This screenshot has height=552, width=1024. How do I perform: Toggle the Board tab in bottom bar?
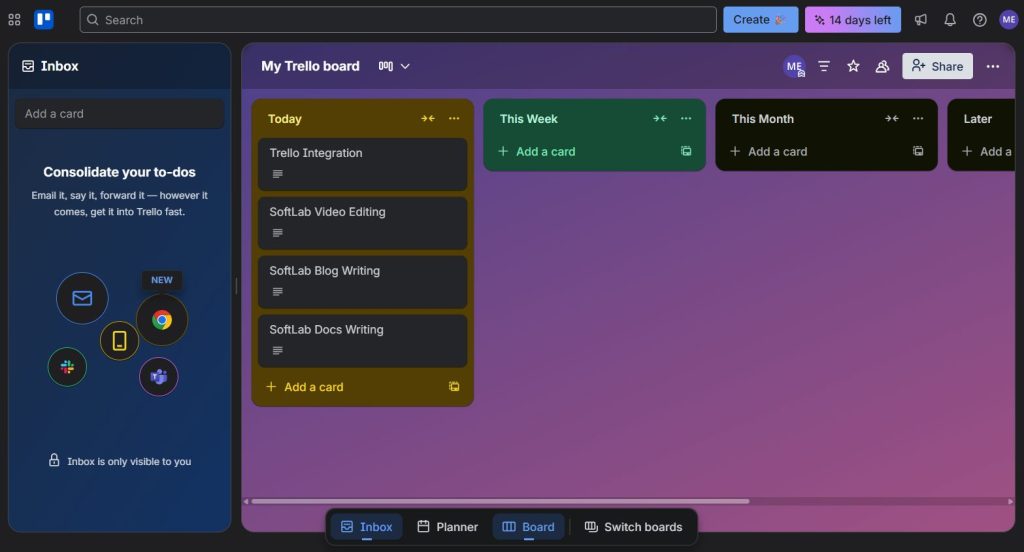click(528, 527)
